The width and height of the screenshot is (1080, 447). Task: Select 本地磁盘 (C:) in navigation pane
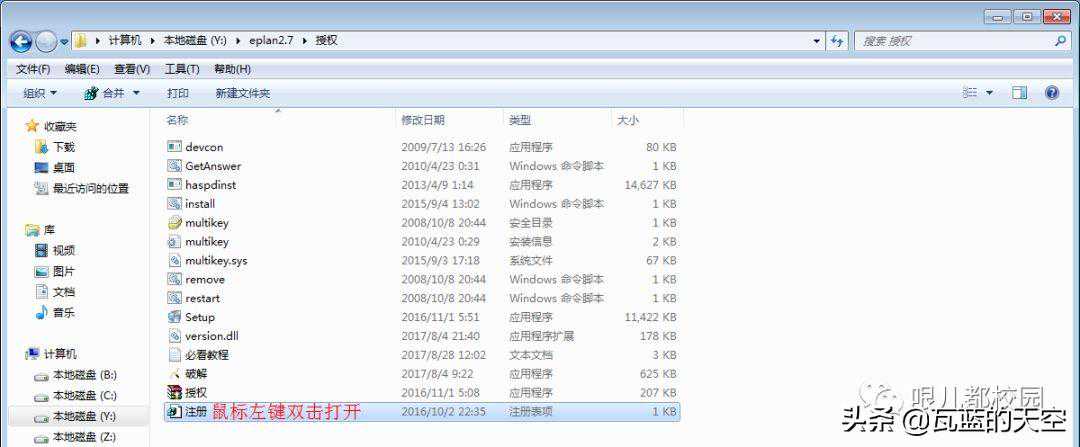coord(84,396)
